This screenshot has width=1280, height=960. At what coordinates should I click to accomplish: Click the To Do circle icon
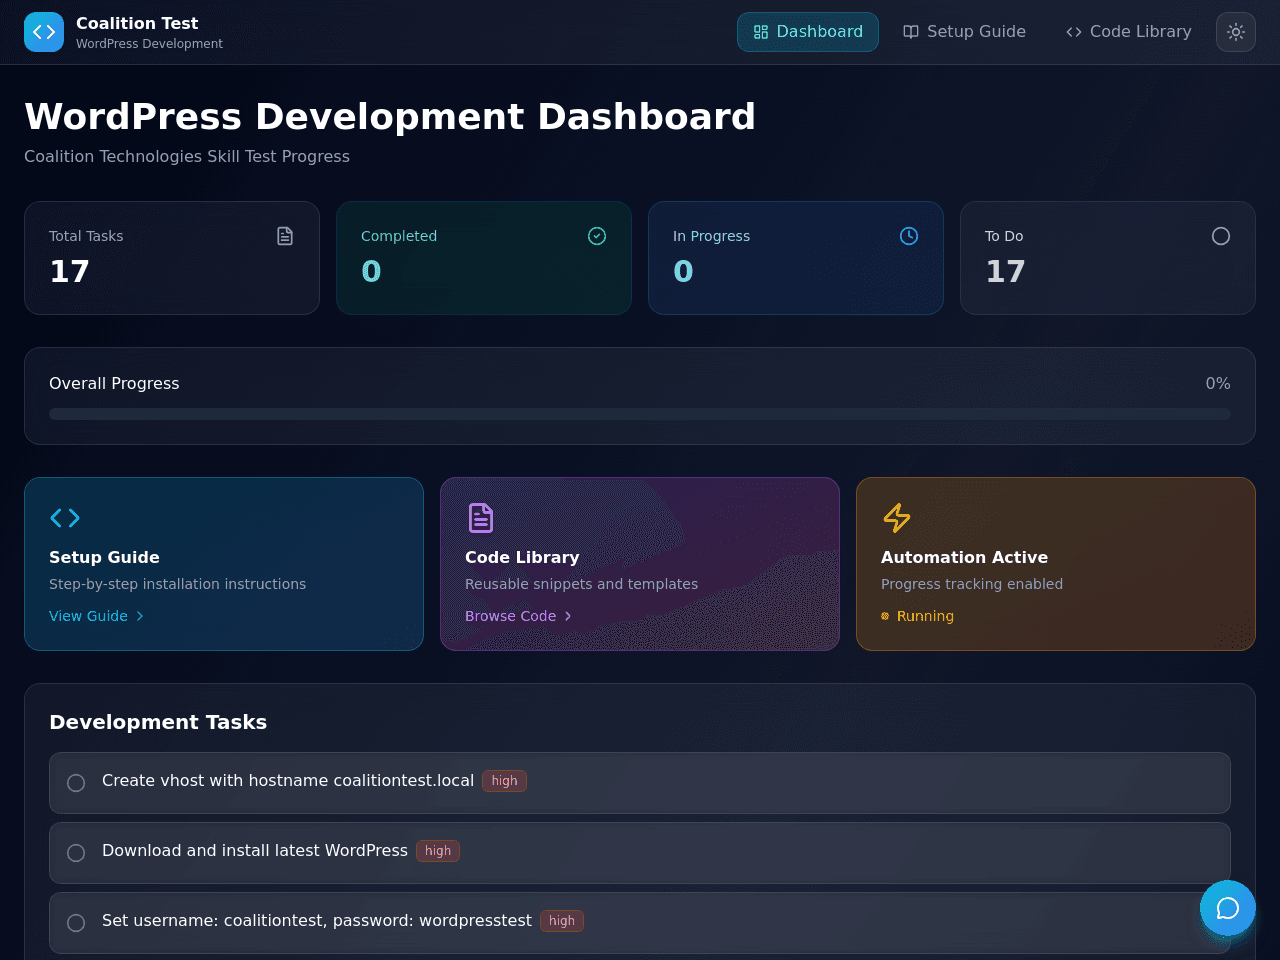click(x=1221, y=236)
